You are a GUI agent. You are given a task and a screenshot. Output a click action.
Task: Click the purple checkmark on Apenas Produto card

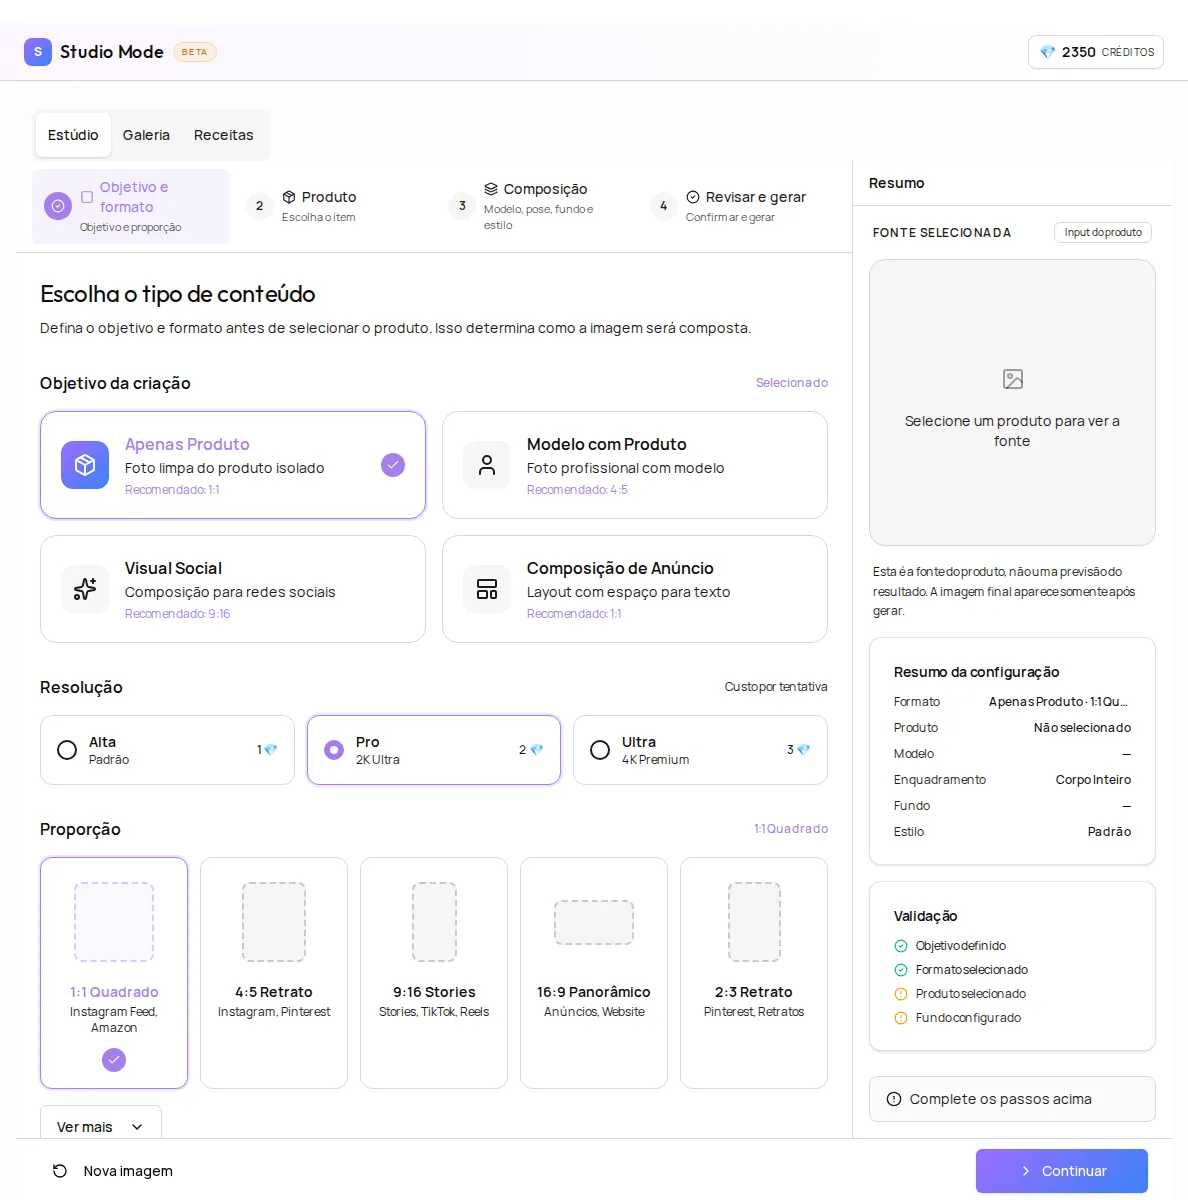click(393, 465)
